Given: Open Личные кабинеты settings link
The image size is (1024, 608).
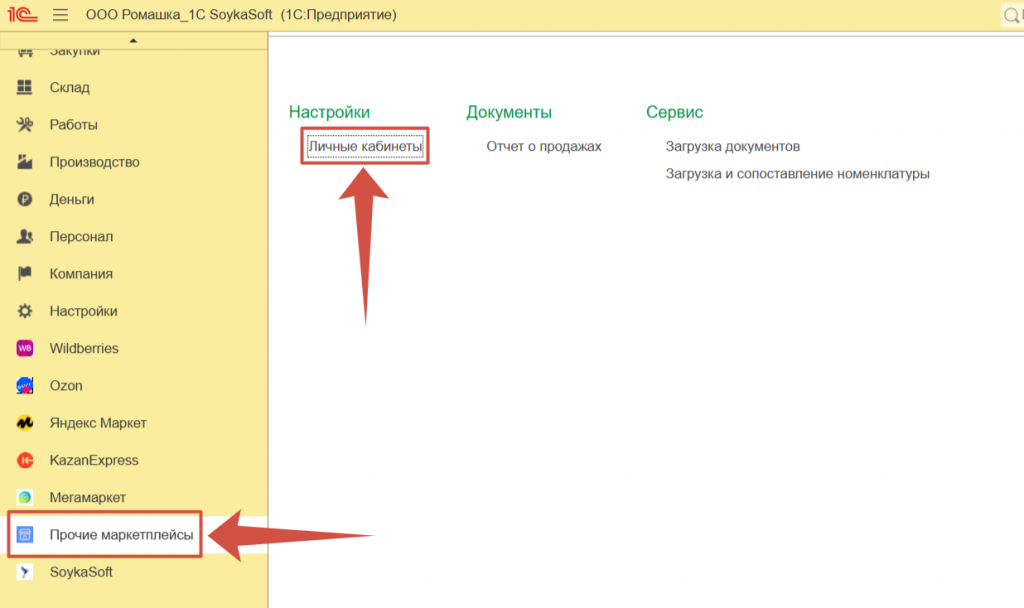Looking at the screenshot, I should 365,146.
